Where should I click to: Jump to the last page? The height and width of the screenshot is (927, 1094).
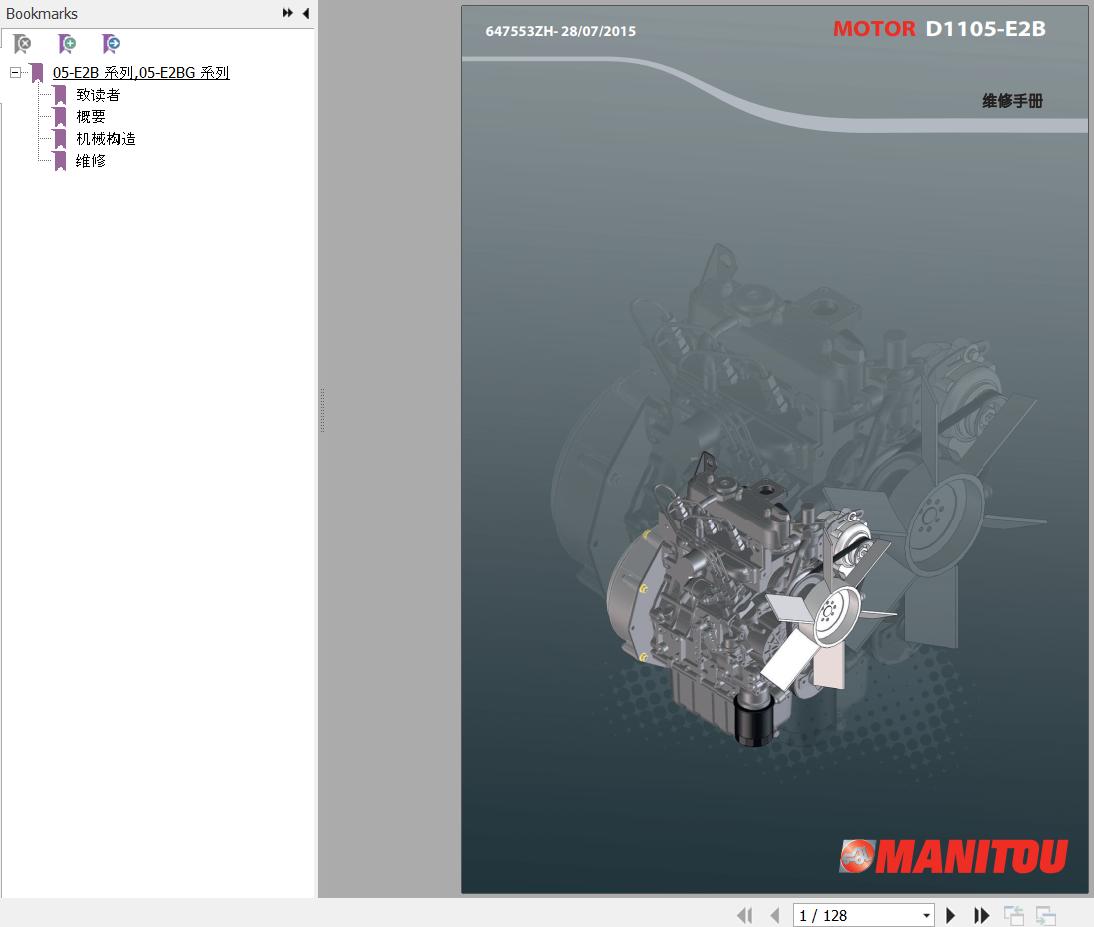(981, 915)
